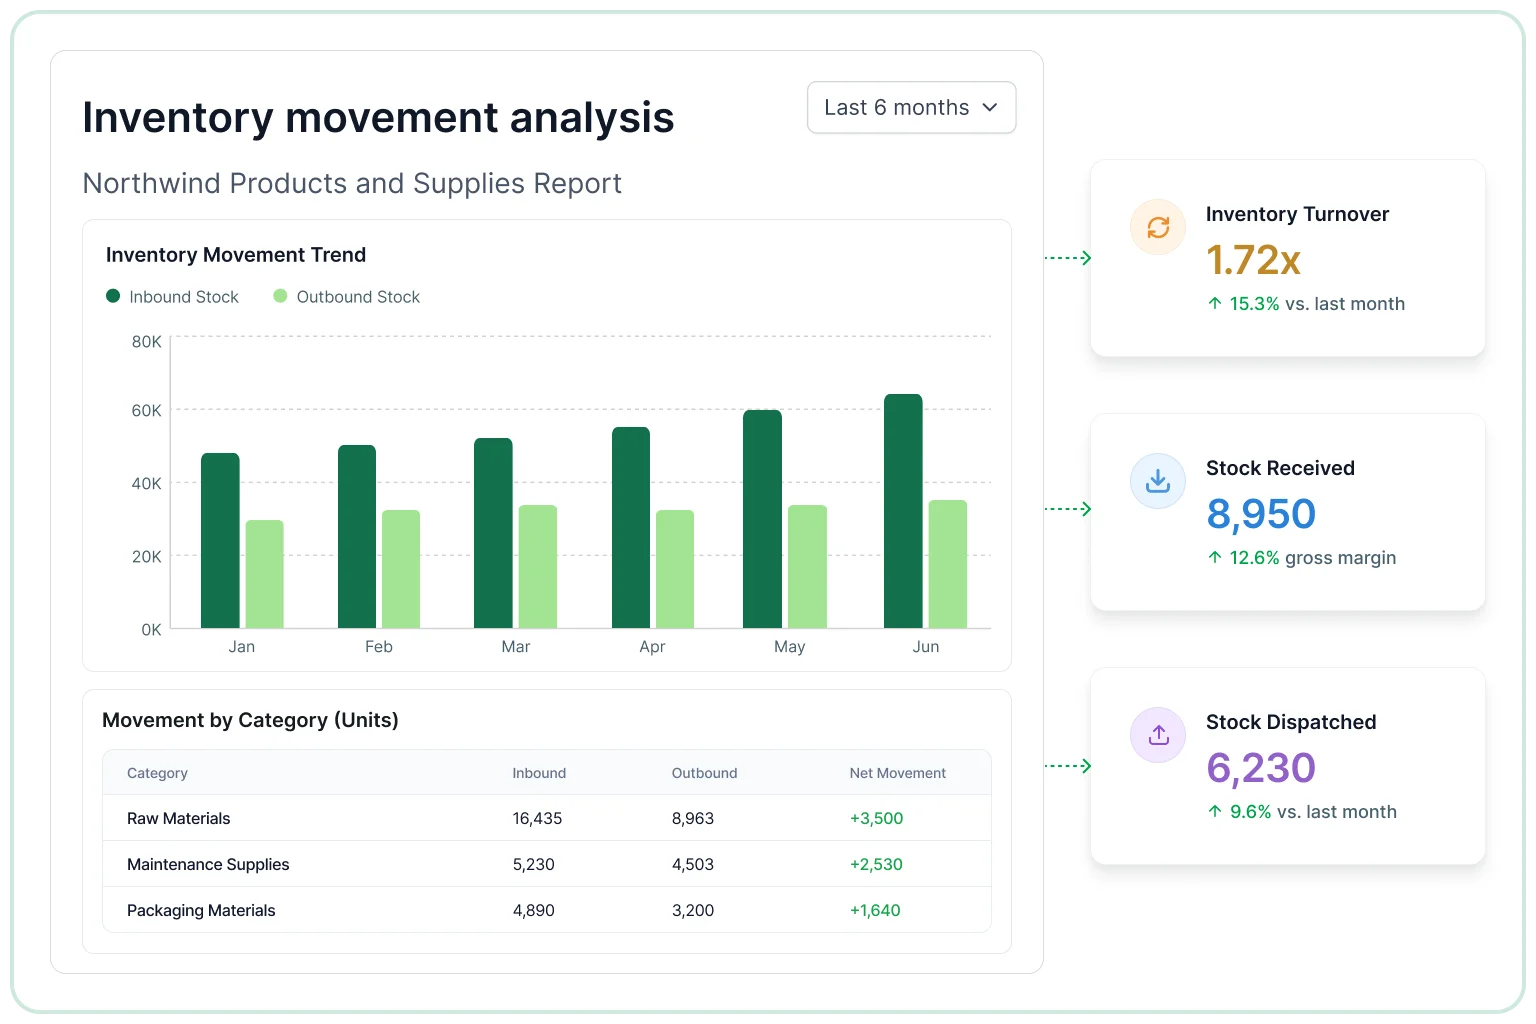
Task: Click the 6,230 stock dispatched value
Action: tap(1261, 768)
